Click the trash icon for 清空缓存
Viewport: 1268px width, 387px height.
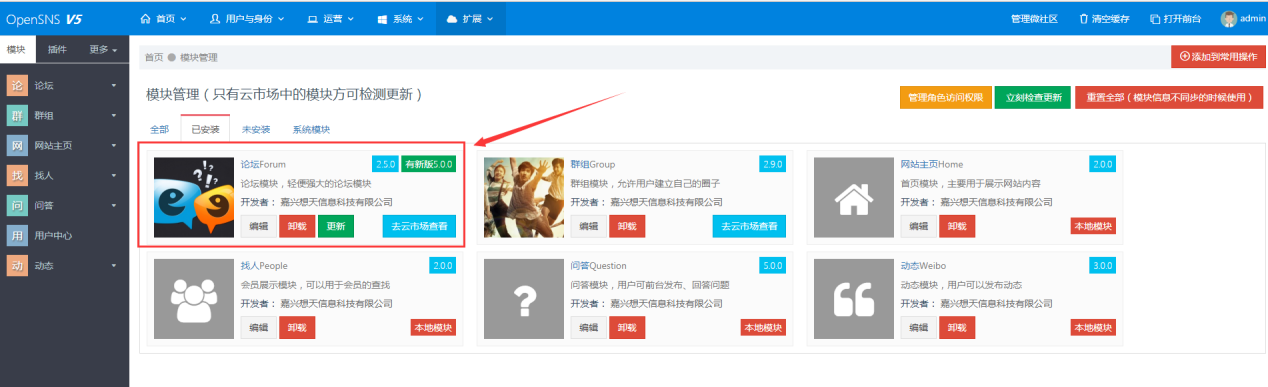tap(1083, 18)
